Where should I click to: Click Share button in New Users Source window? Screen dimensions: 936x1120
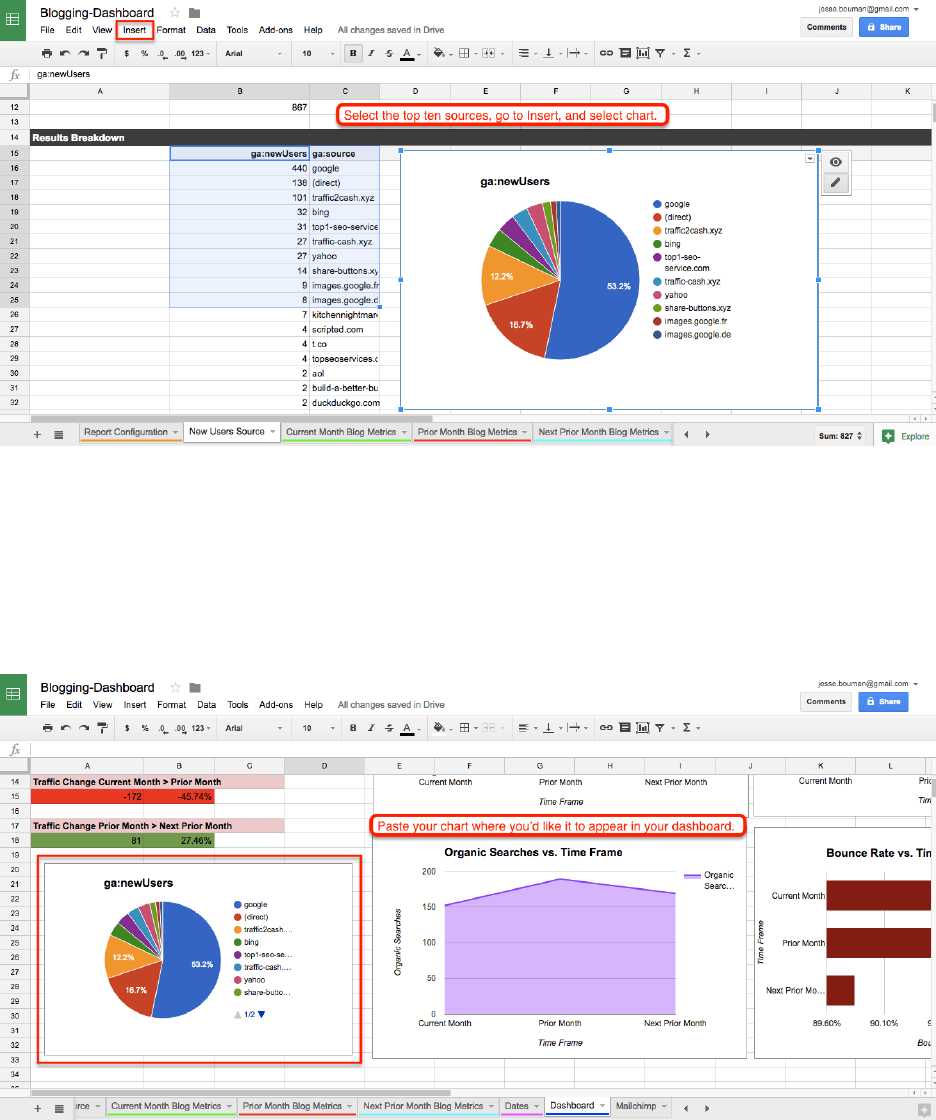(884, 27)
